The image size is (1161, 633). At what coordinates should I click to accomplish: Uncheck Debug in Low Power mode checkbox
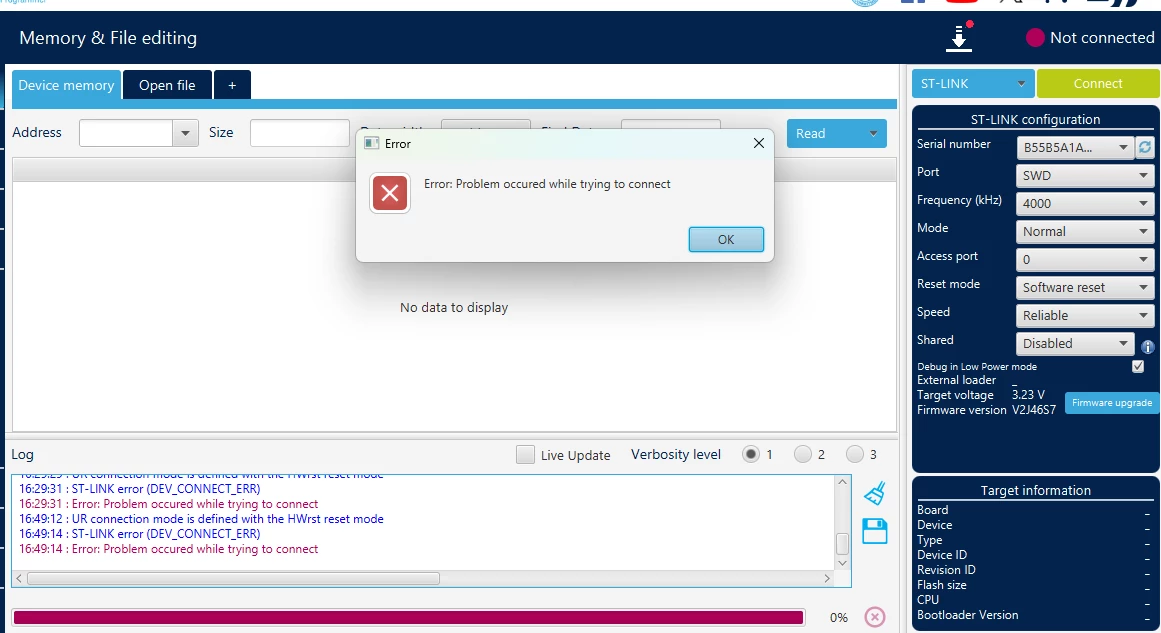tap(1138, 366)
